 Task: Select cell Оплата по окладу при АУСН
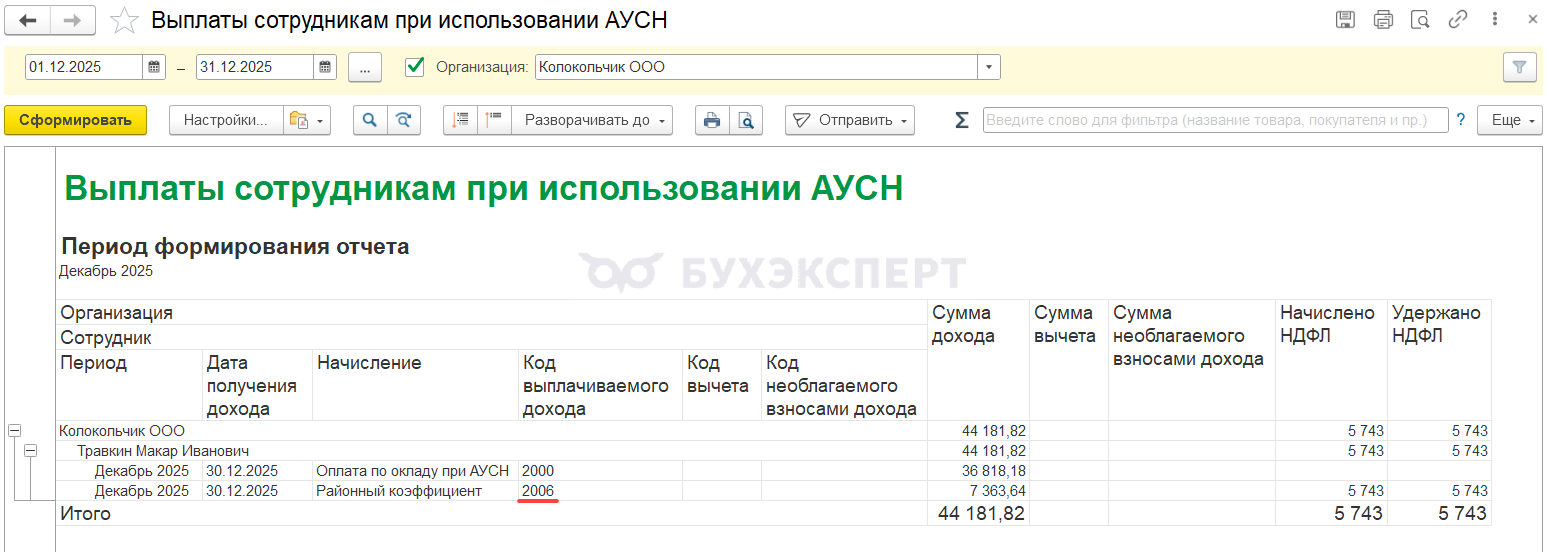pos(415,471)
